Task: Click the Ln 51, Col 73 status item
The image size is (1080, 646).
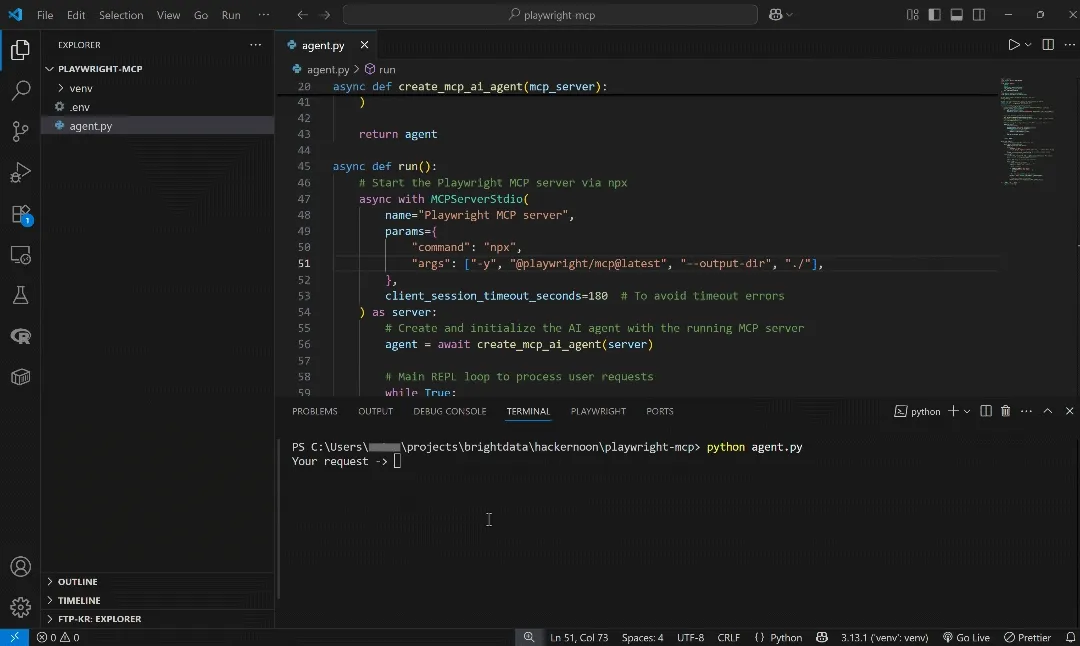Action: point(579,637)
